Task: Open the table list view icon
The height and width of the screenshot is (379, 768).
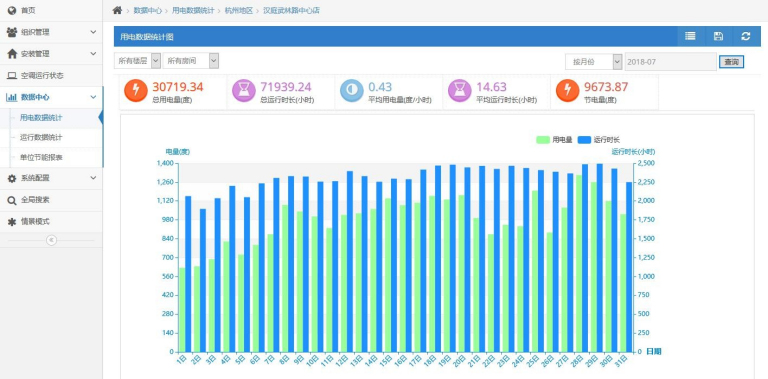Action: (x=690, y=36)
